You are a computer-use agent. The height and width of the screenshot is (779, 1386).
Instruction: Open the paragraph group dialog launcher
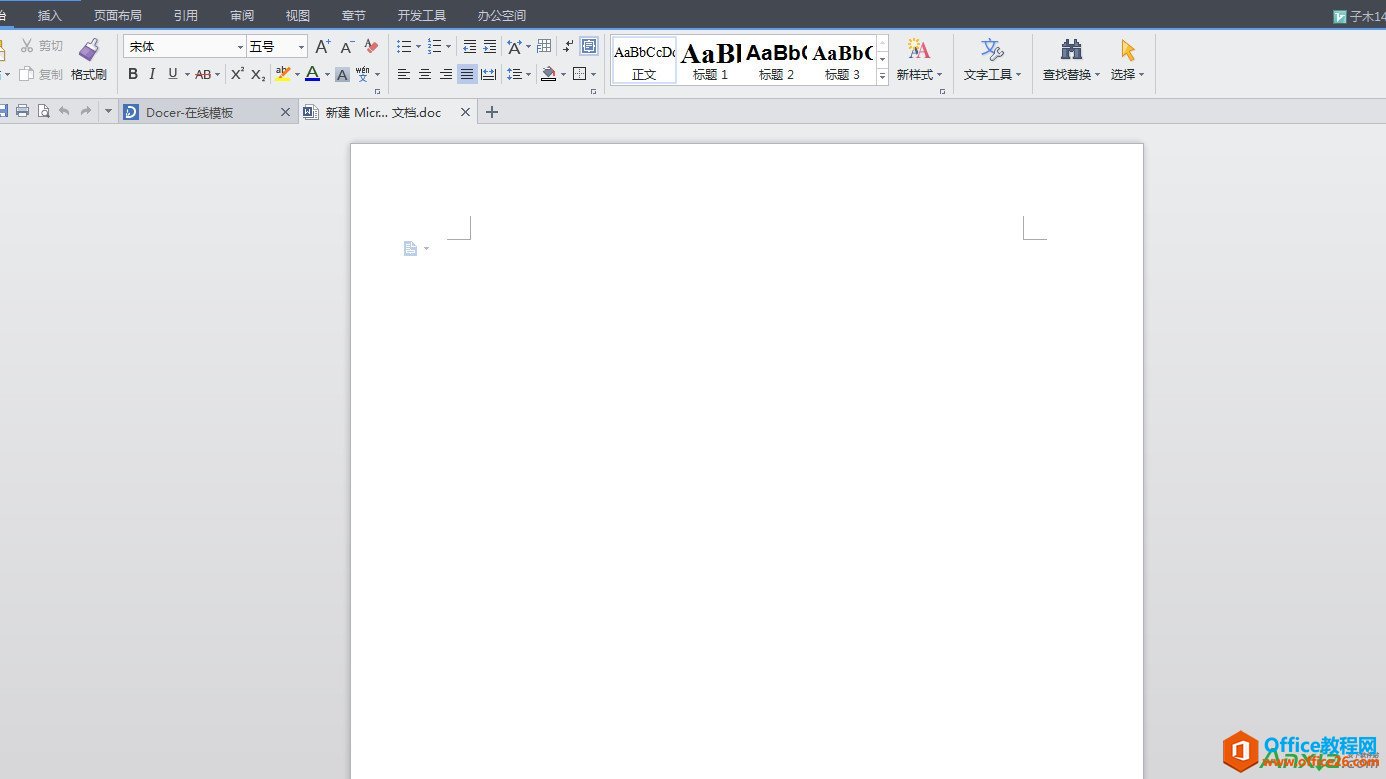point(593,91)
